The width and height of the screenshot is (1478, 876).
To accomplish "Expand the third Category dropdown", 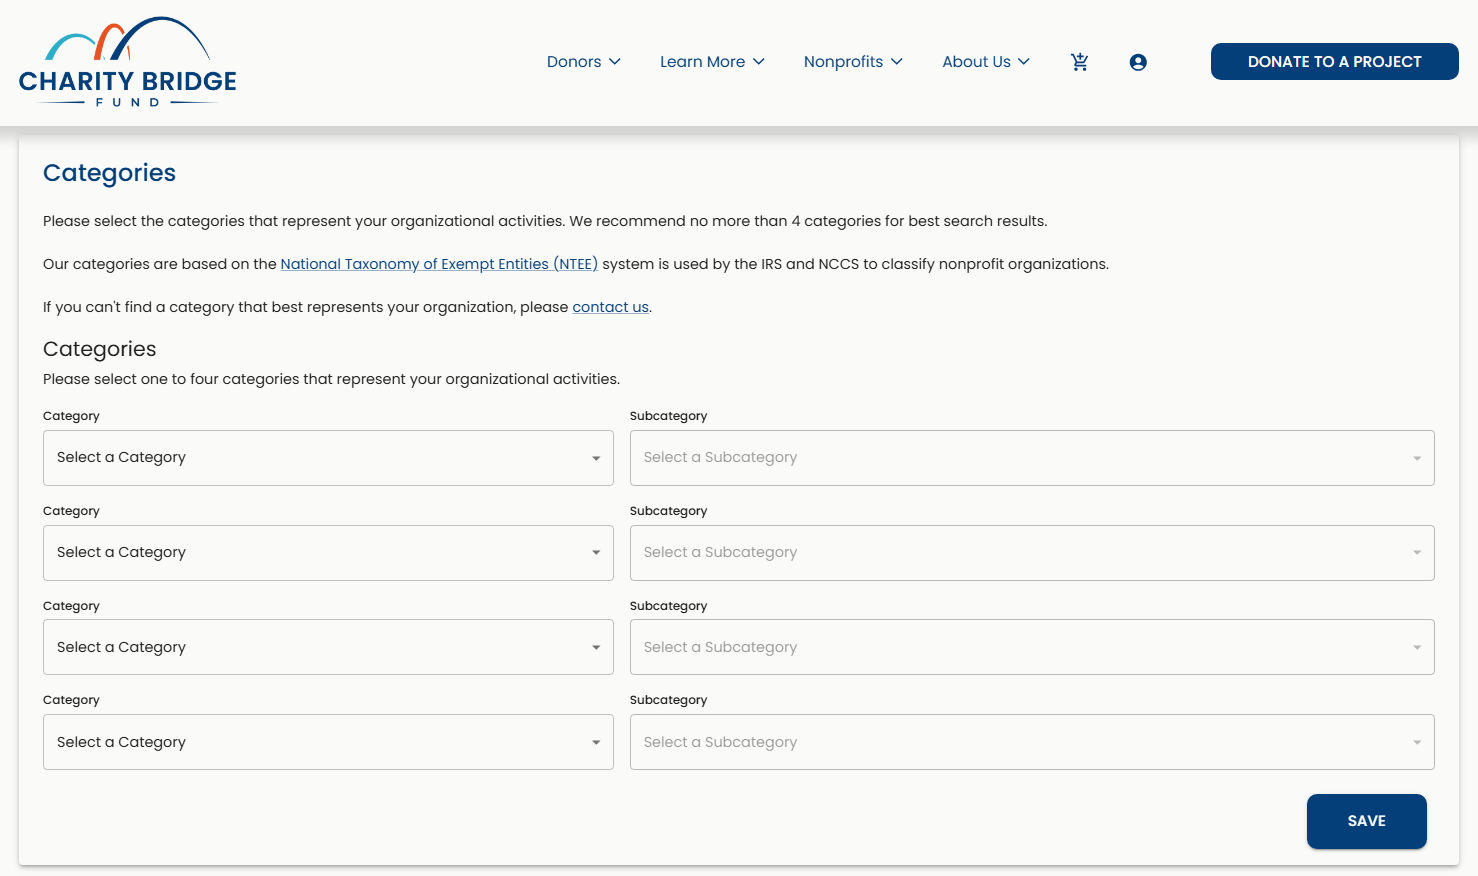I will click(x=328, y=647).
